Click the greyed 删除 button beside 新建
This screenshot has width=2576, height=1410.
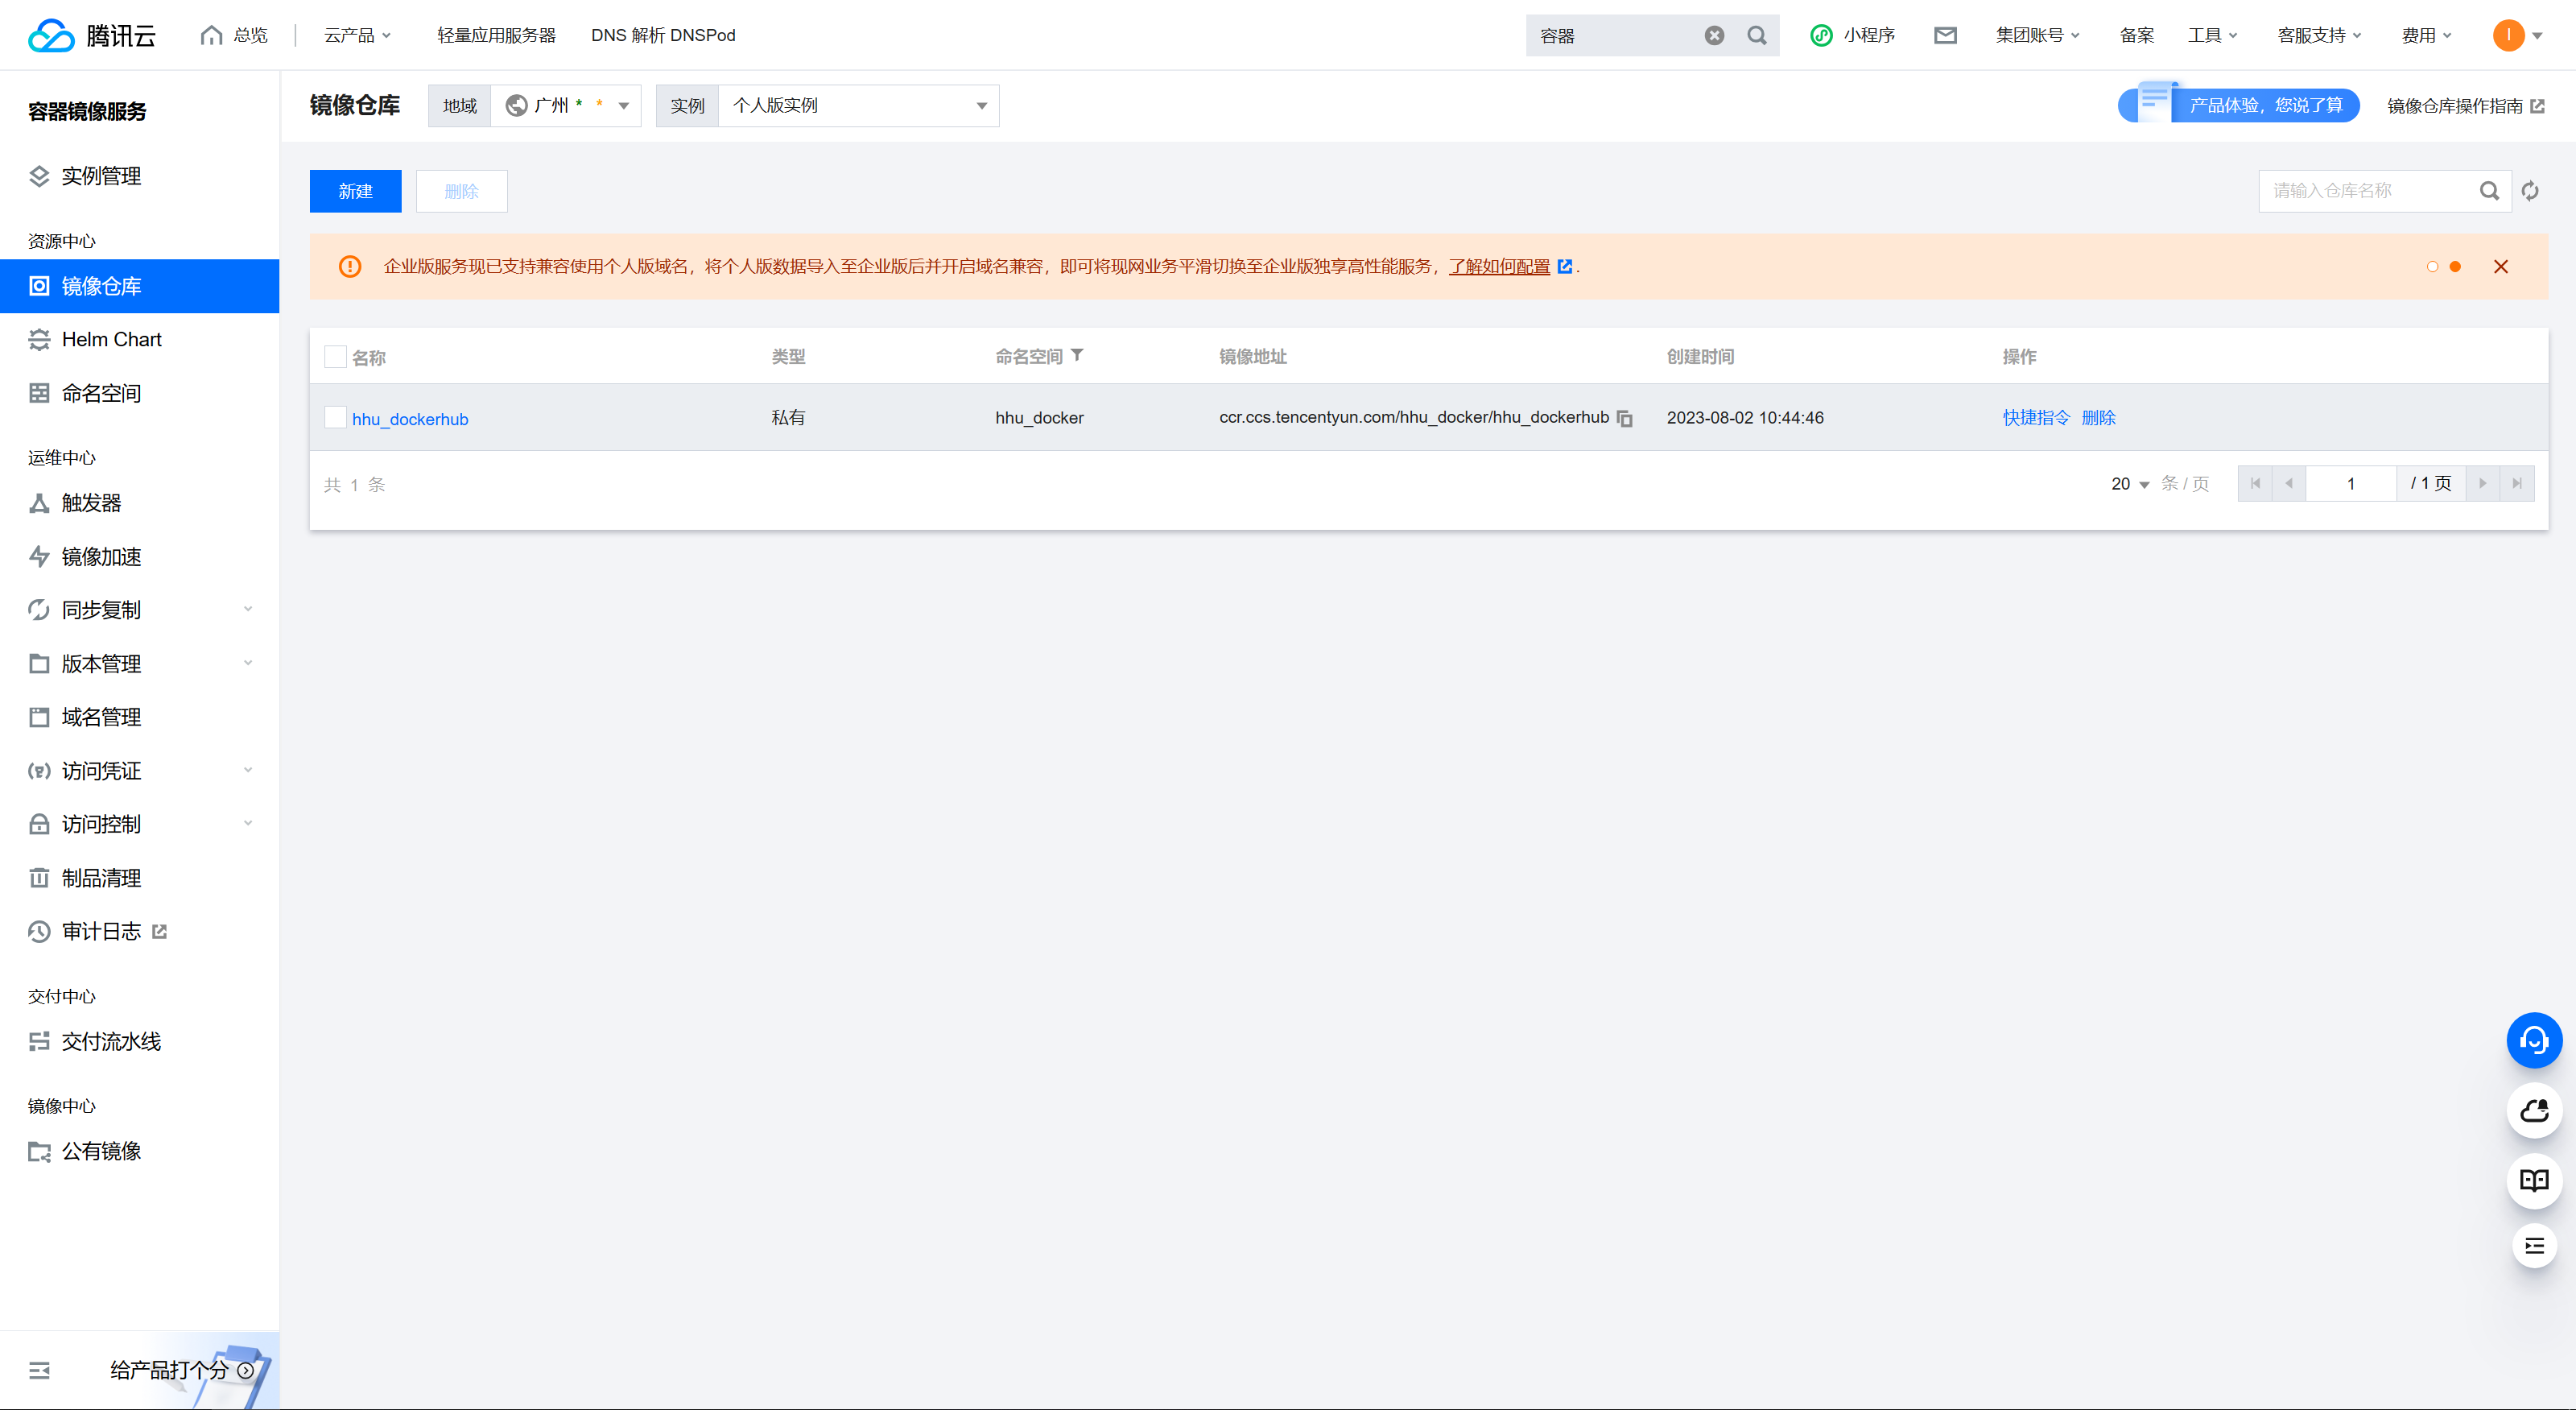tap(461, 191)
